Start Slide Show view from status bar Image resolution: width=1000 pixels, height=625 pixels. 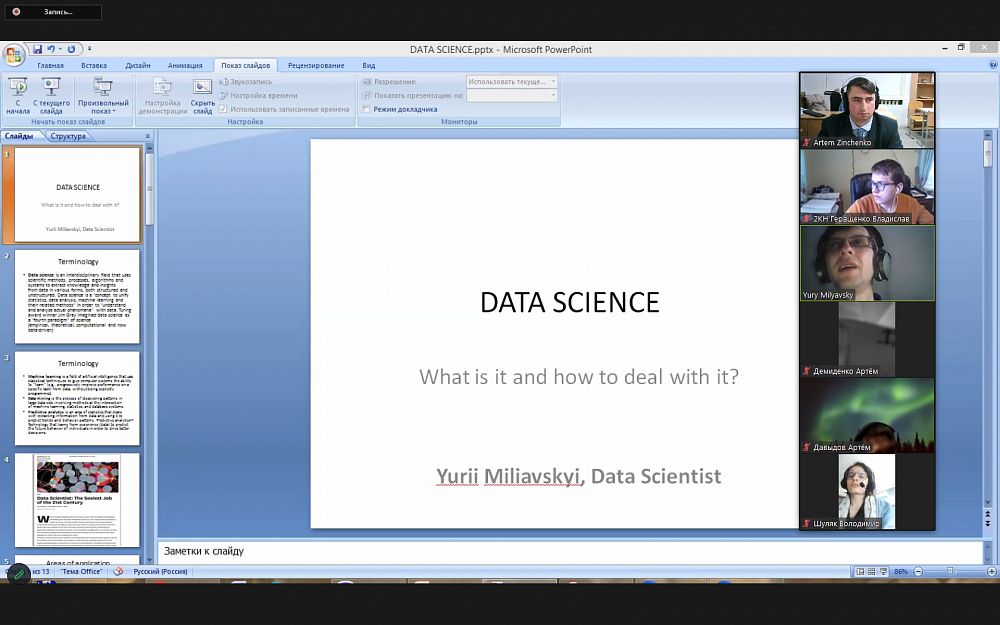(883, 571)
